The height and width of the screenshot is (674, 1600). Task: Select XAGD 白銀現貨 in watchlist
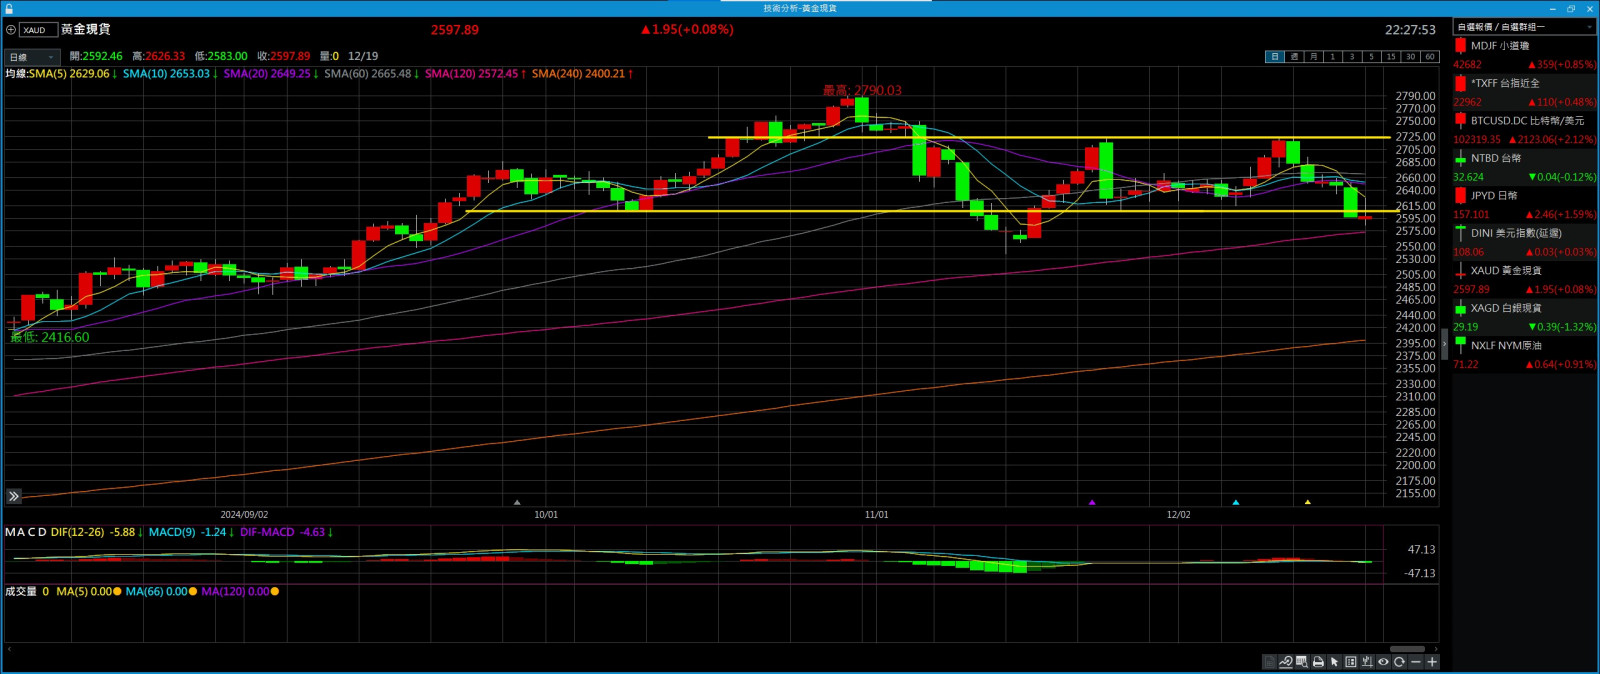(1505, 308)
